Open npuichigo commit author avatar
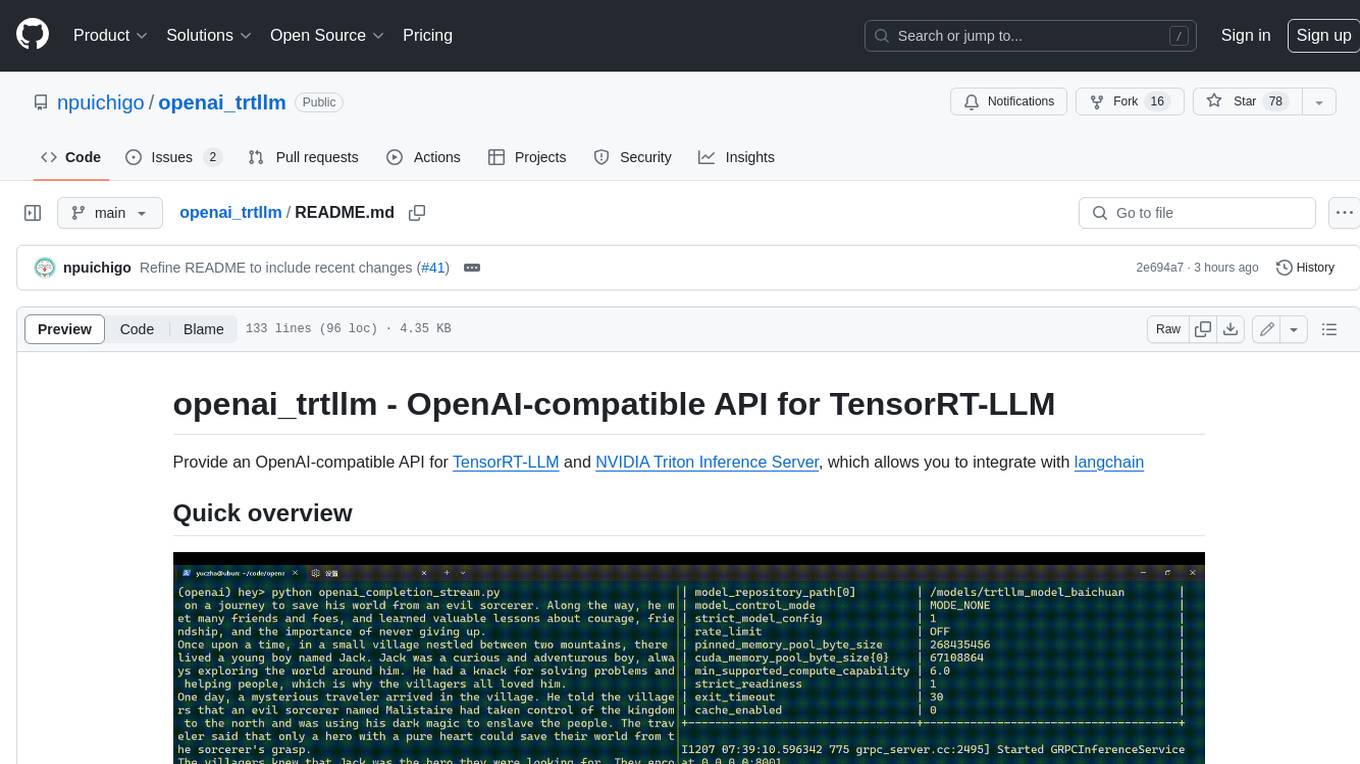 pyautogui.click(x=44, y=268)
